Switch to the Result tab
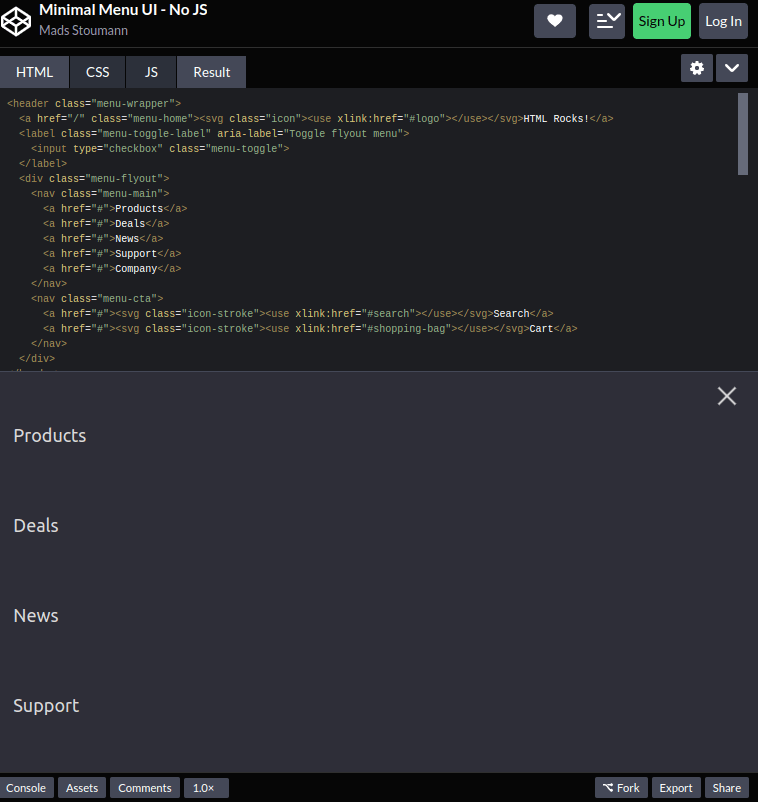Image resolution: width=758 pixels, height=802 pixels. click(x=211, y=72)
